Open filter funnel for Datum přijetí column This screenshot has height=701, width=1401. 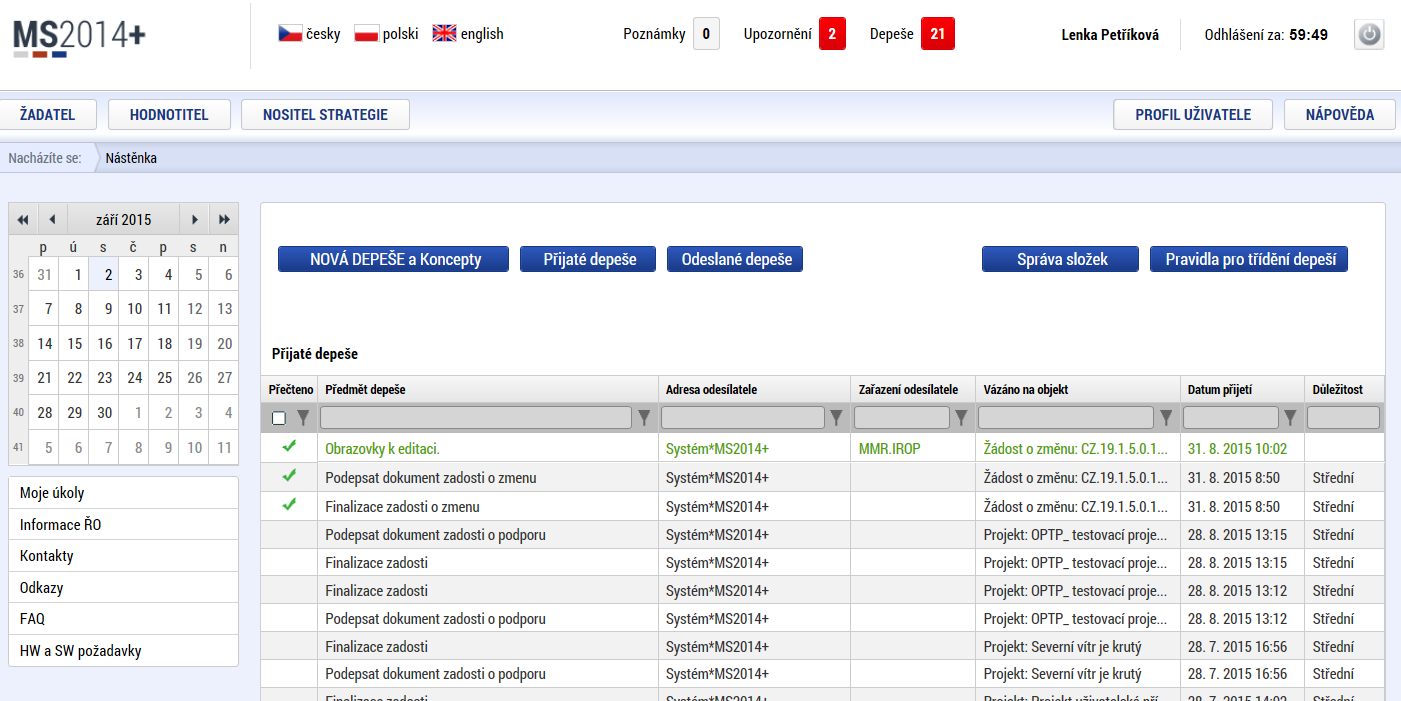[1291, 418]
